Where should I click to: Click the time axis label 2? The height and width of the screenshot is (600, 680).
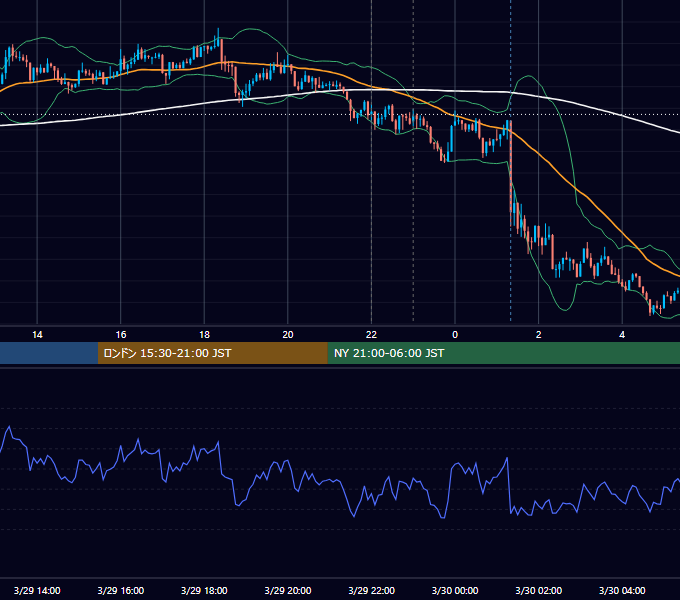click(539, 335)
